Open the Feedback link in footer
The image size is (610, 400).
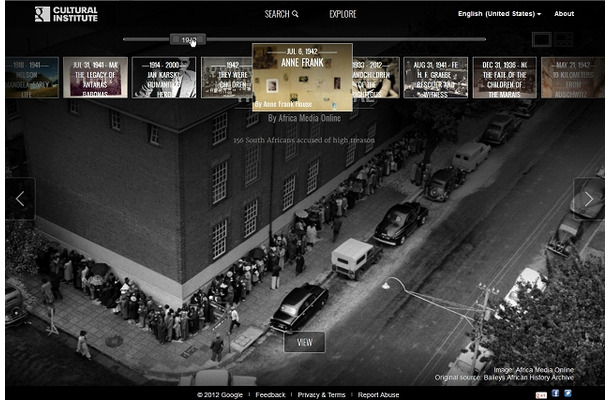tap(270, 395)
